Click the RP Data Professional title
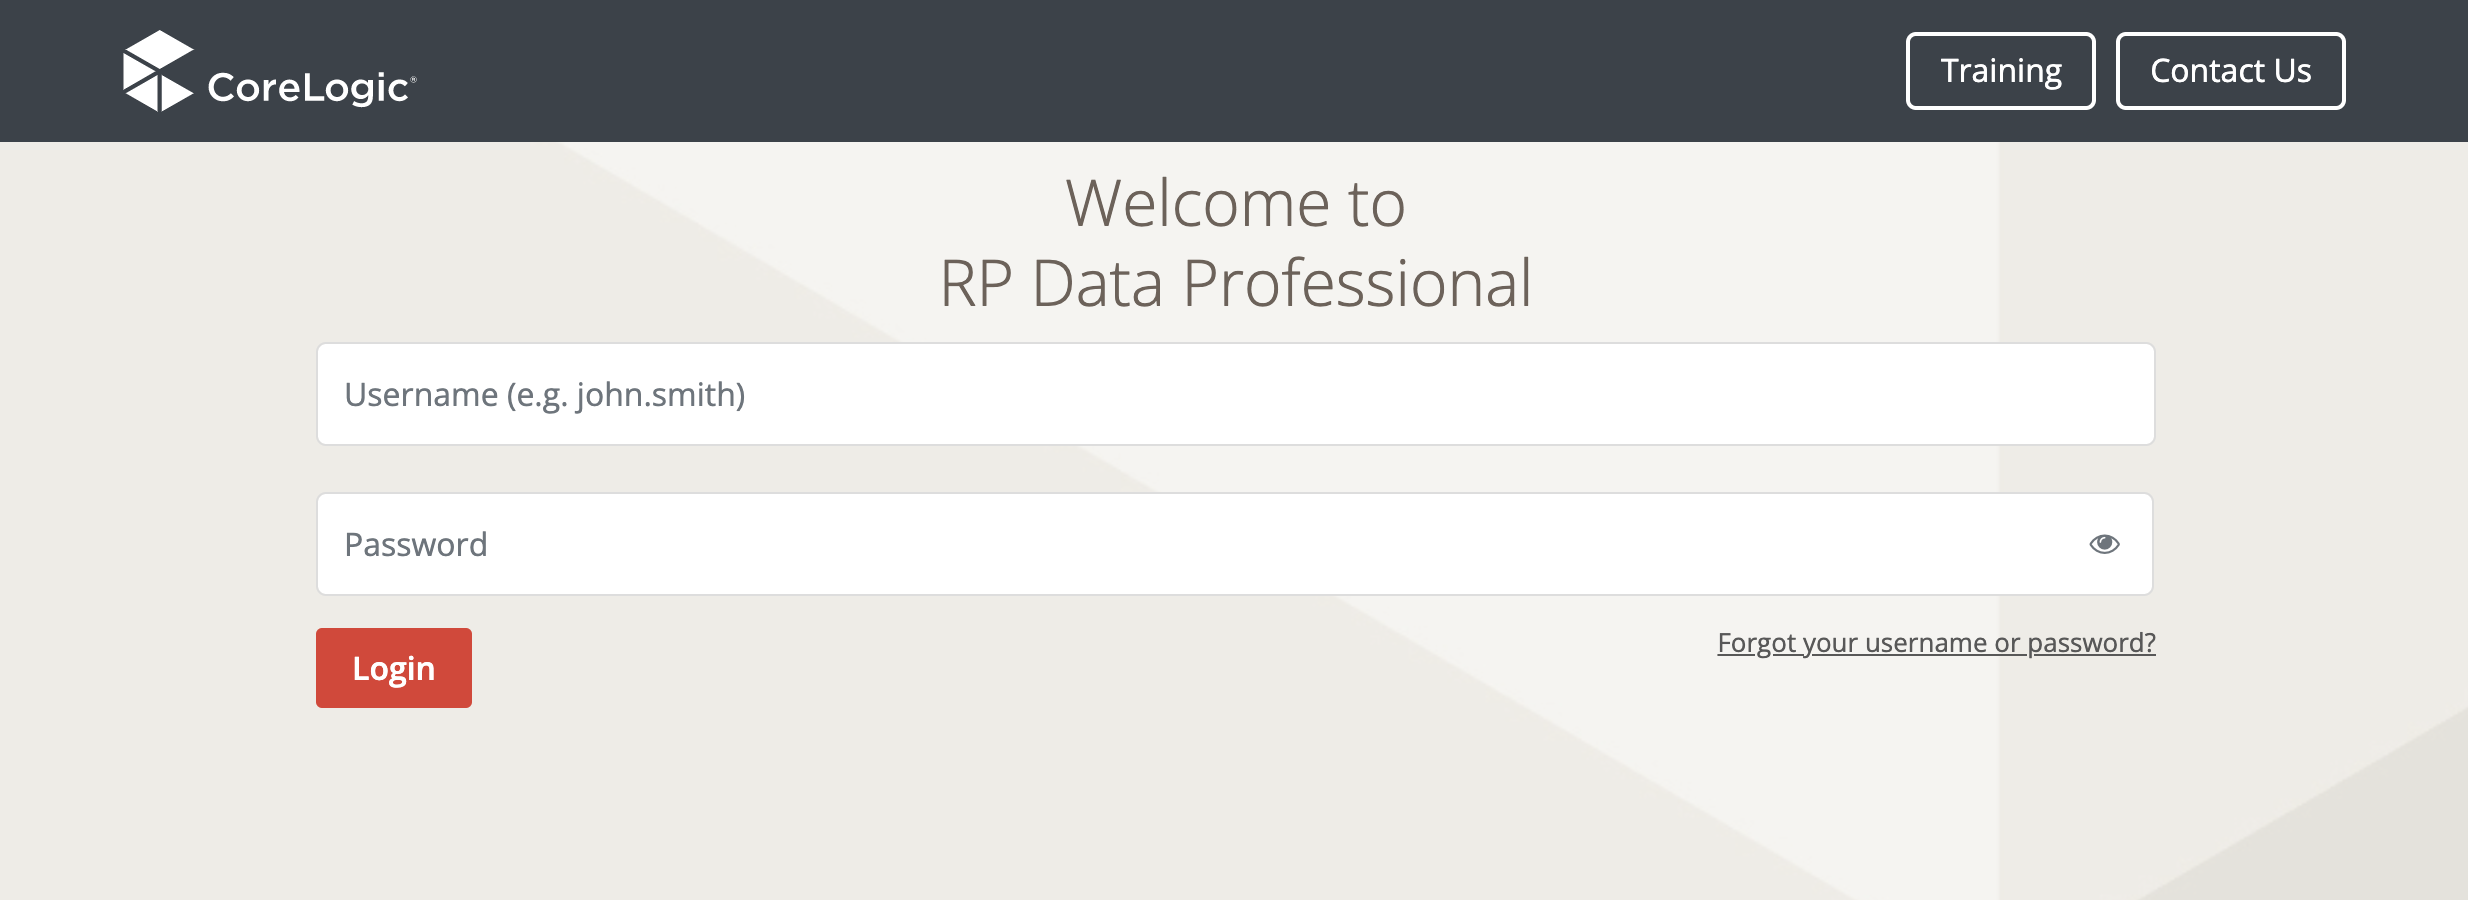Viewport: 2468px width, 900px height. click(1235, 283)
